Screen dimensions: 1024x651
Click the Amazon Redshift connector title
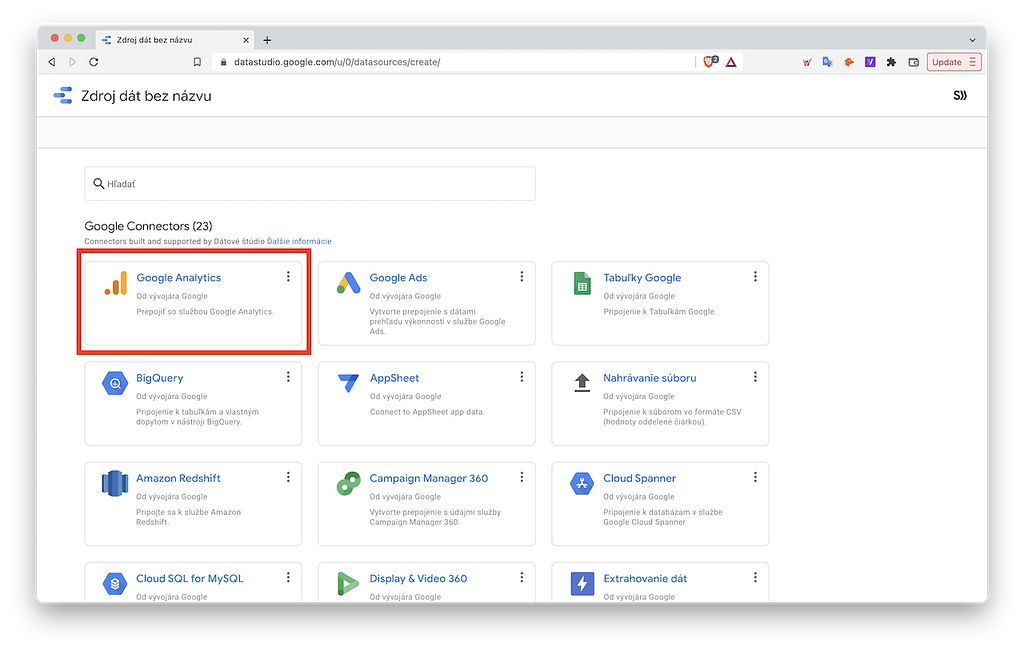pyautogui.click(x=178, y=478)
